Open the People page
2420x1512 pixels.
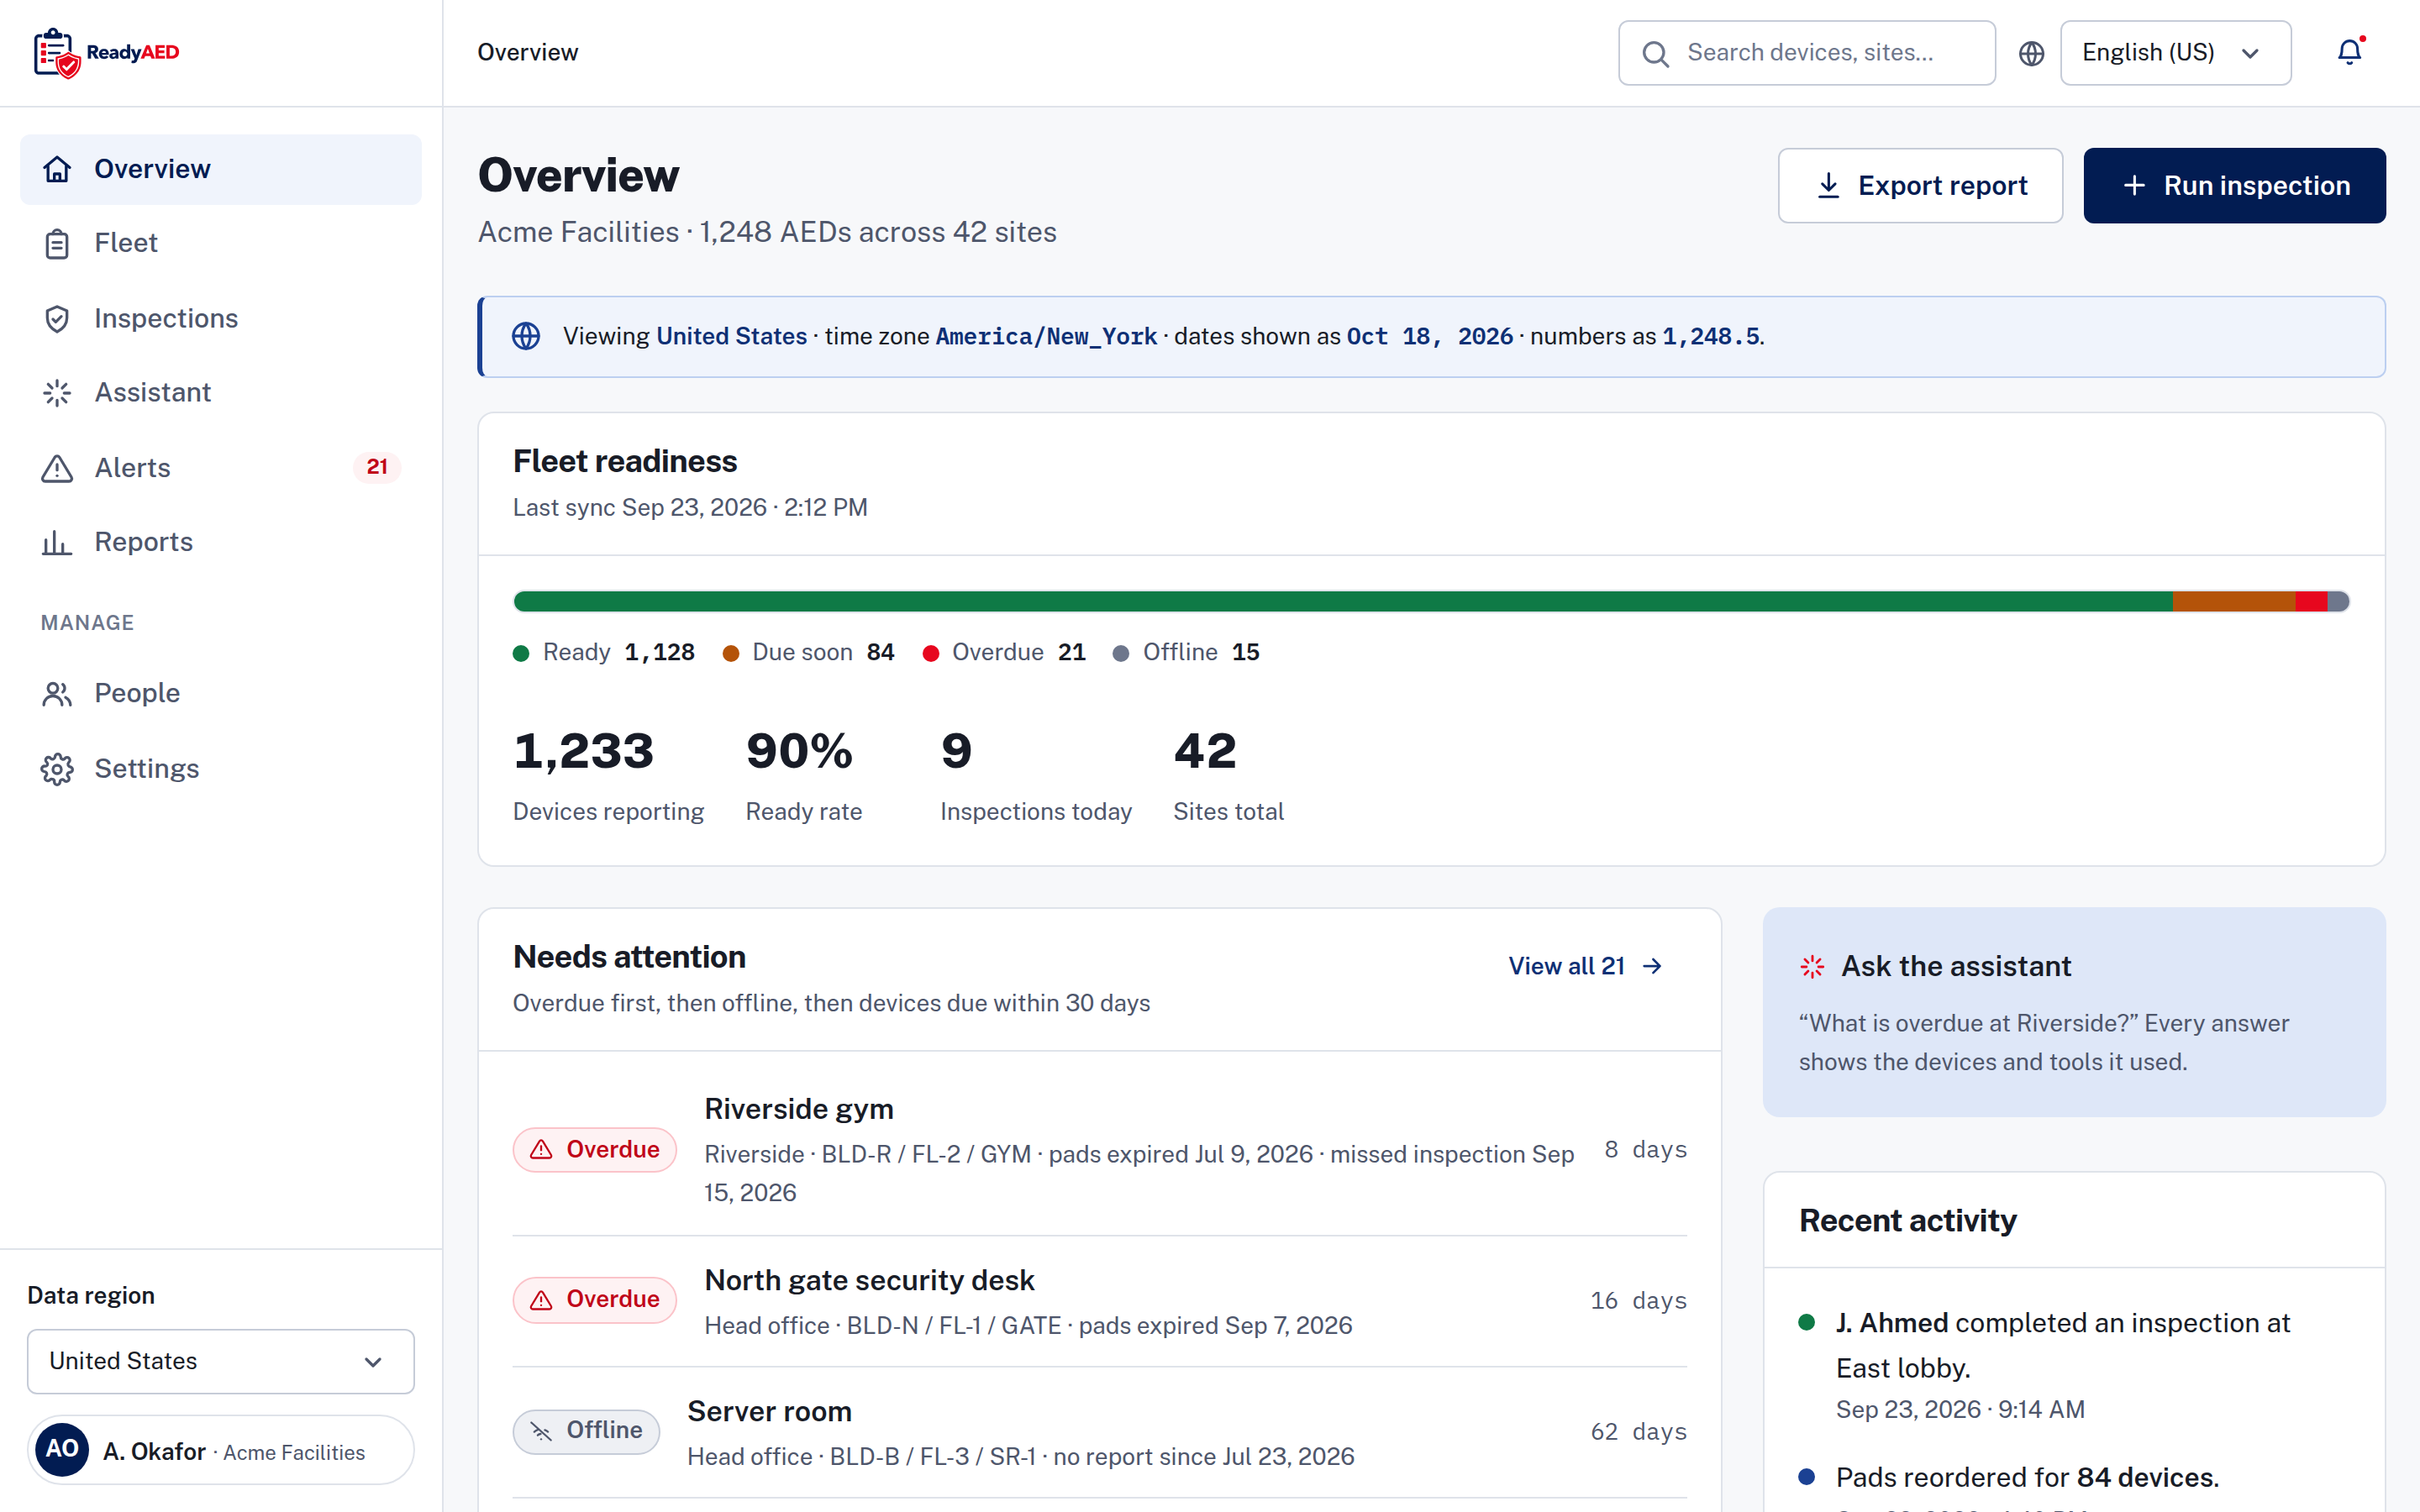[x=221, y=694]
